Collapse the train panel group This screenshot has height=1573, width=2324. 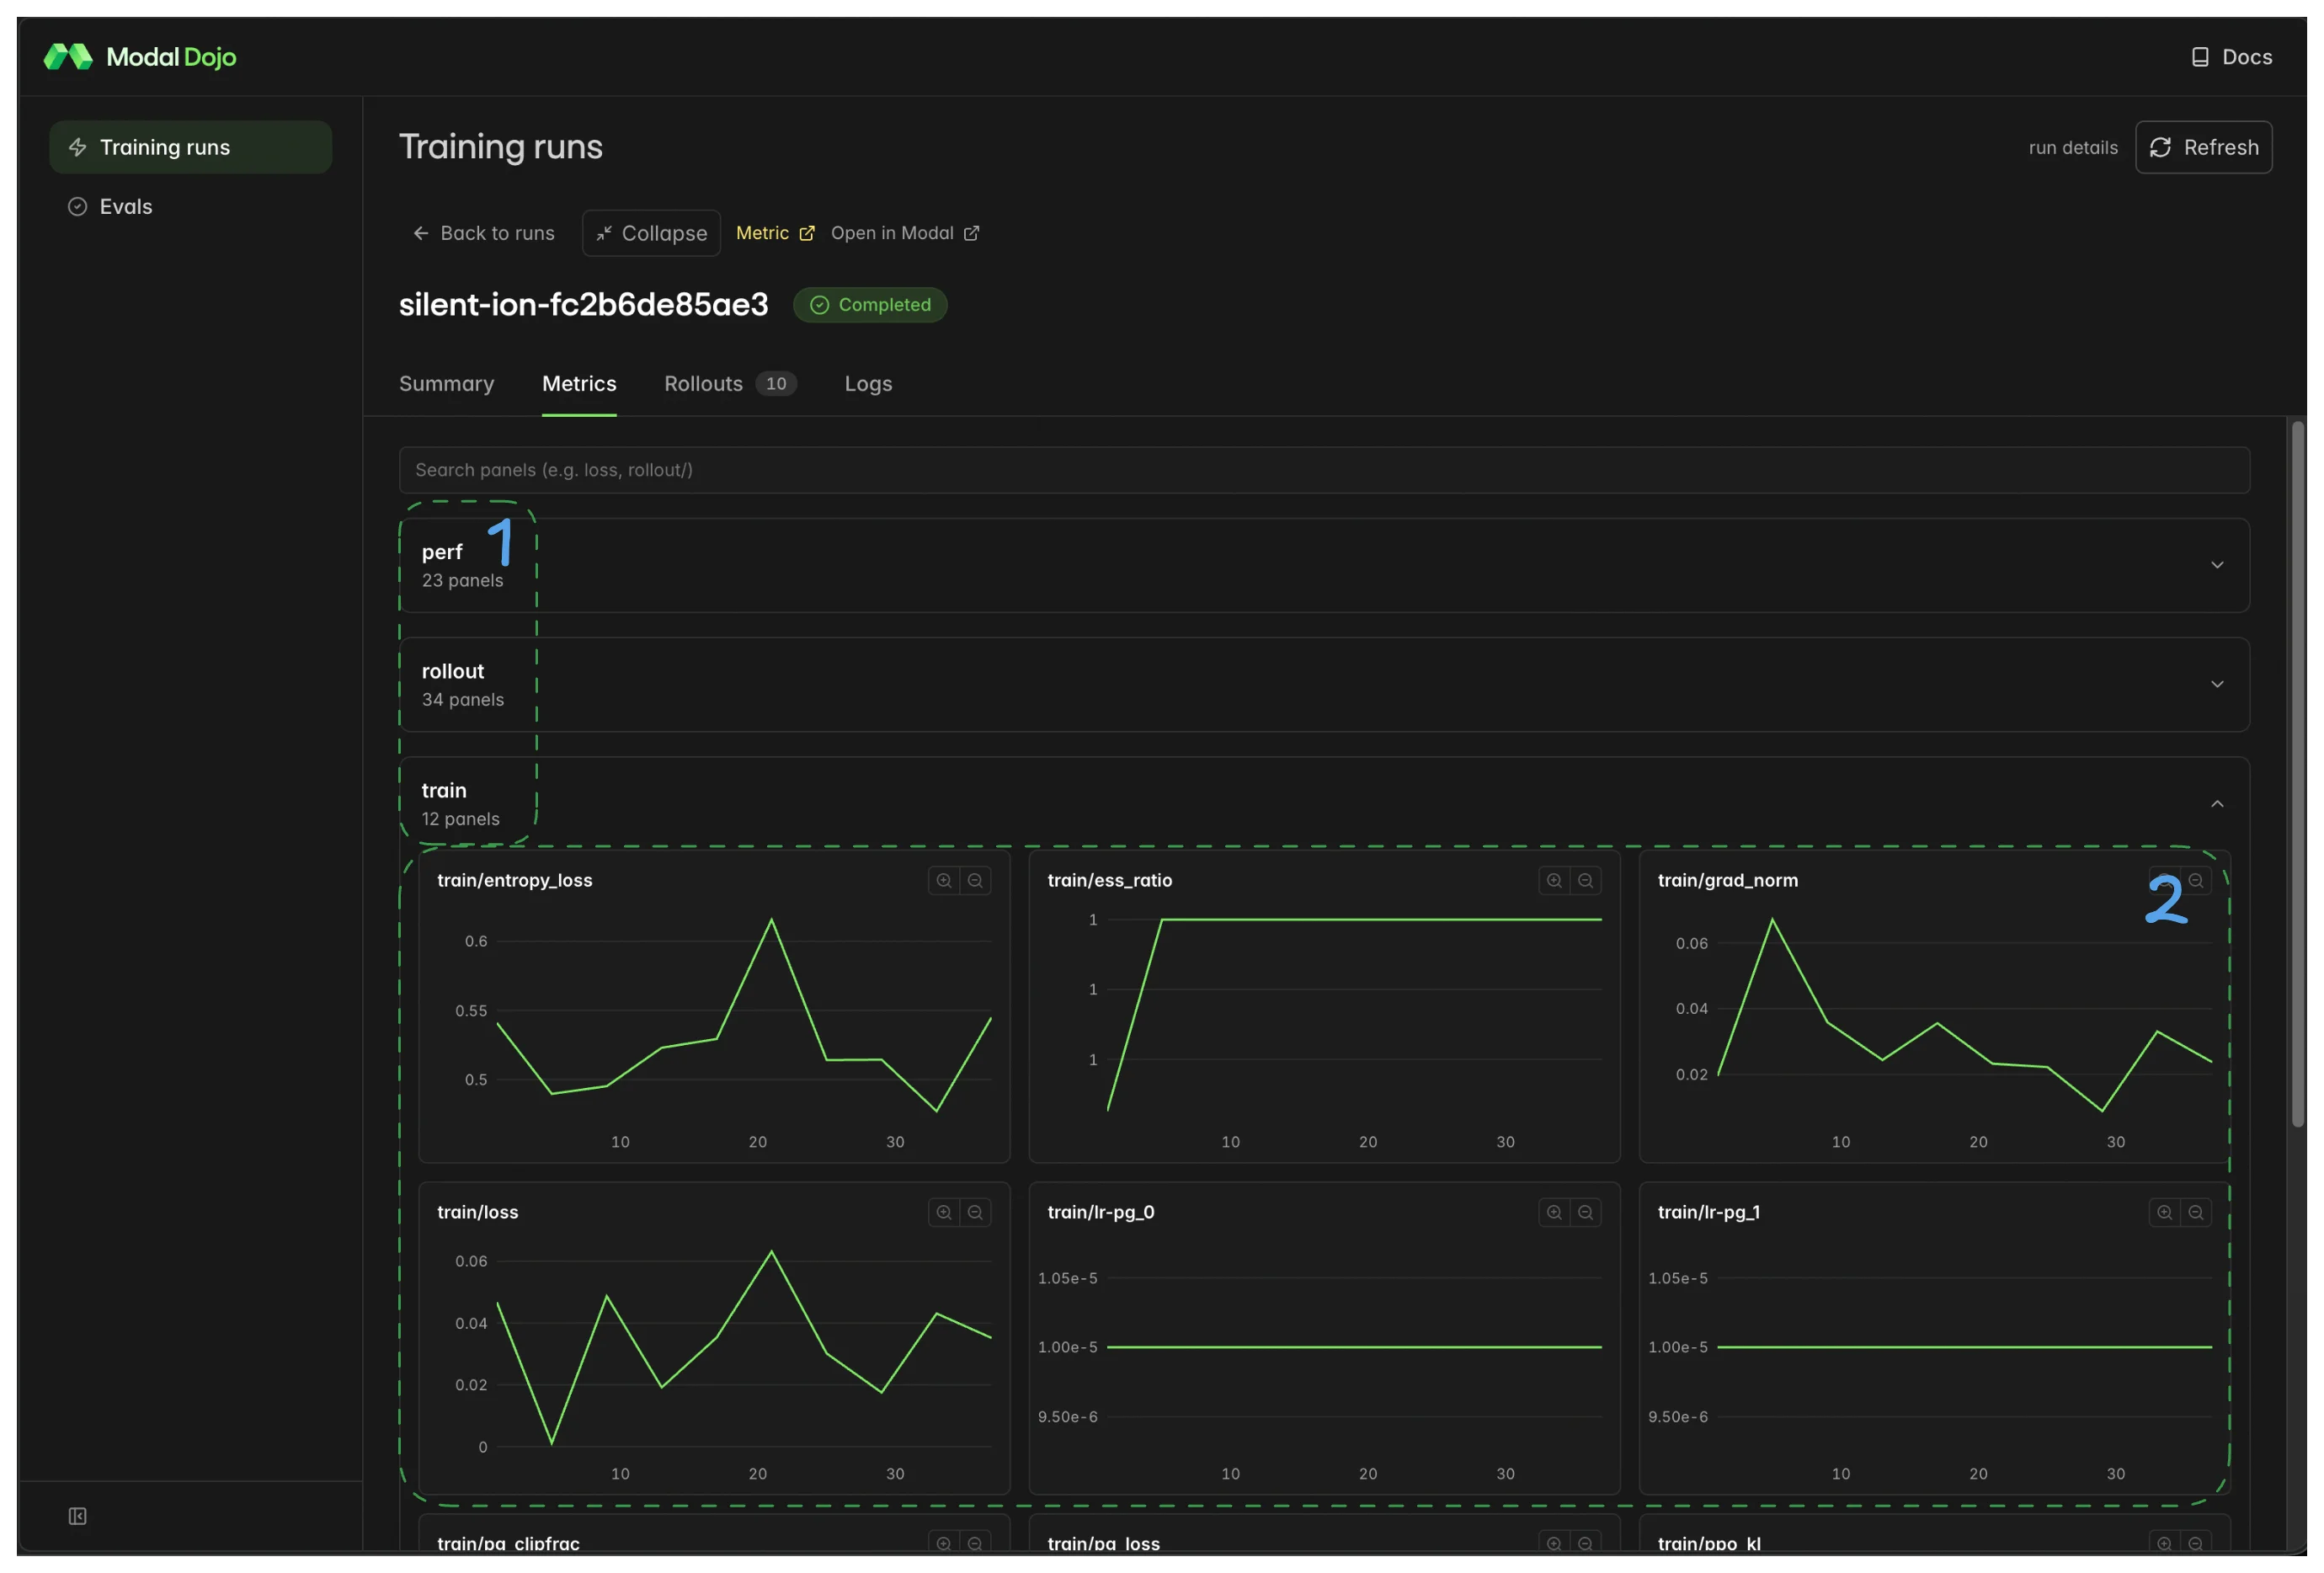1324,803
